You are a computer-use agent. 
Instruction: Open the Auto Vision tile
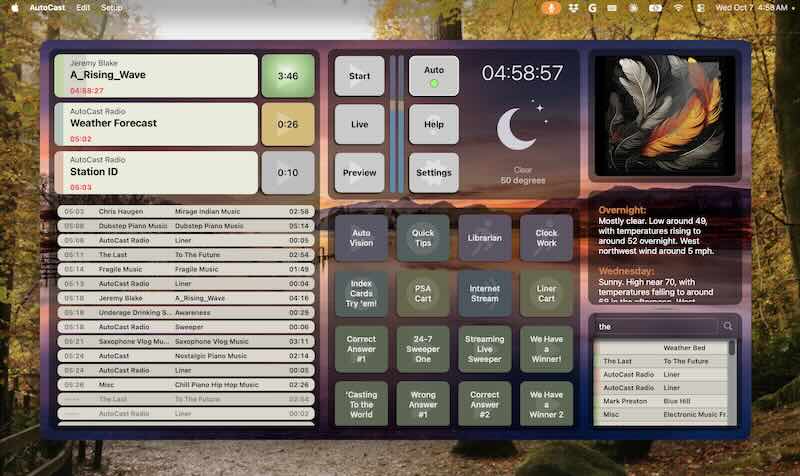click(361, 238)
